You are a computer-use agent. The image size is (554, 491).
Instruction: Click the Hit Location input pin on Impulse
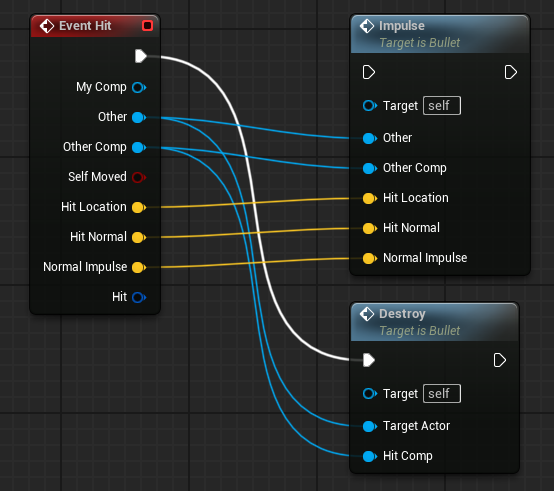(x=370, y=199)
